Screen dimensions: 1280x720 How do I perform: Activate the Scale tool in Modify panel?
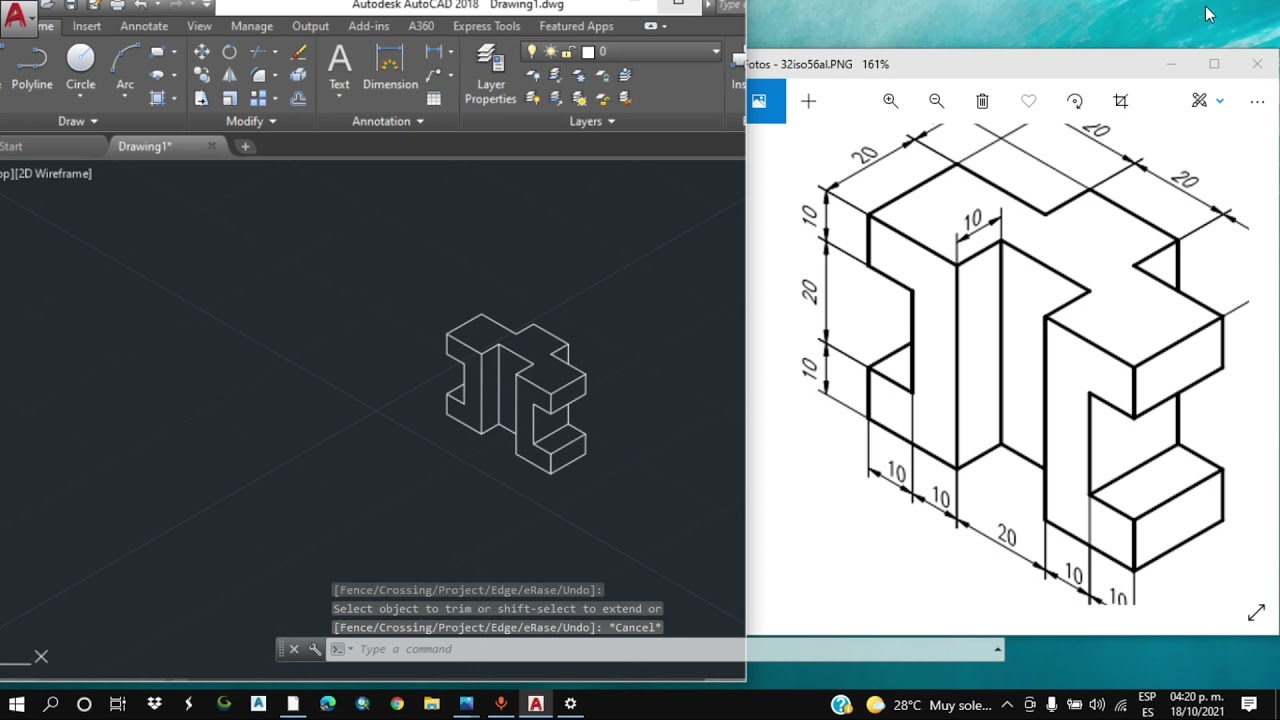point(230,98)
